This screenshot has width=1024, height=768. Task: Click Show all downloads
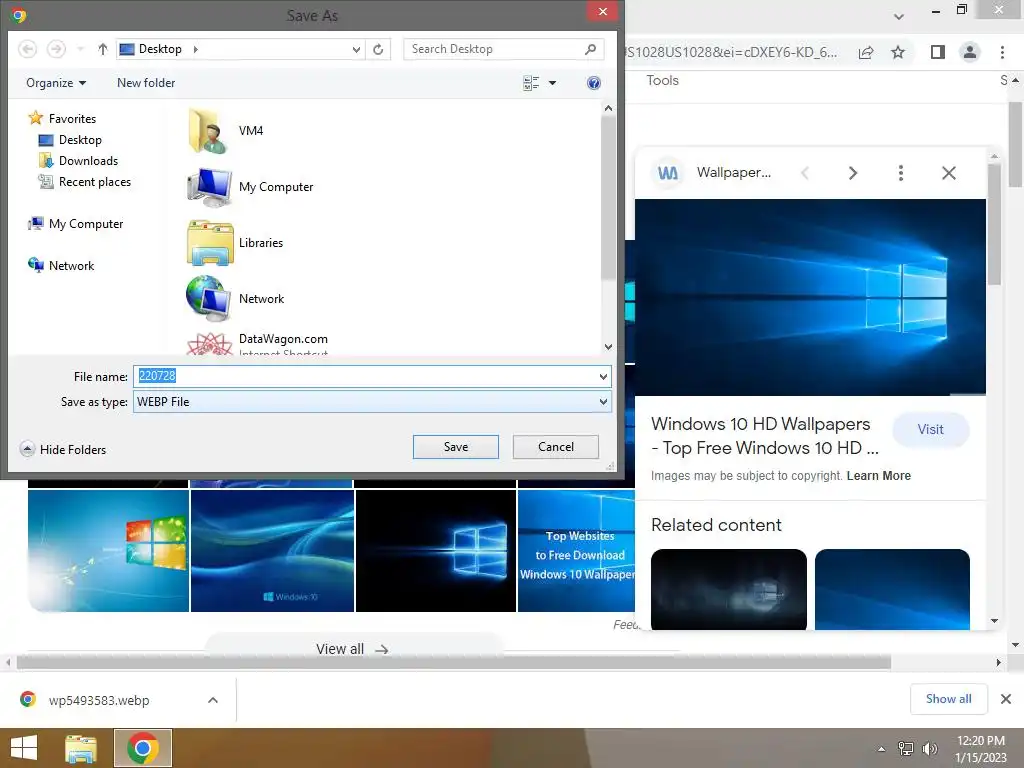tap(949, 699)
